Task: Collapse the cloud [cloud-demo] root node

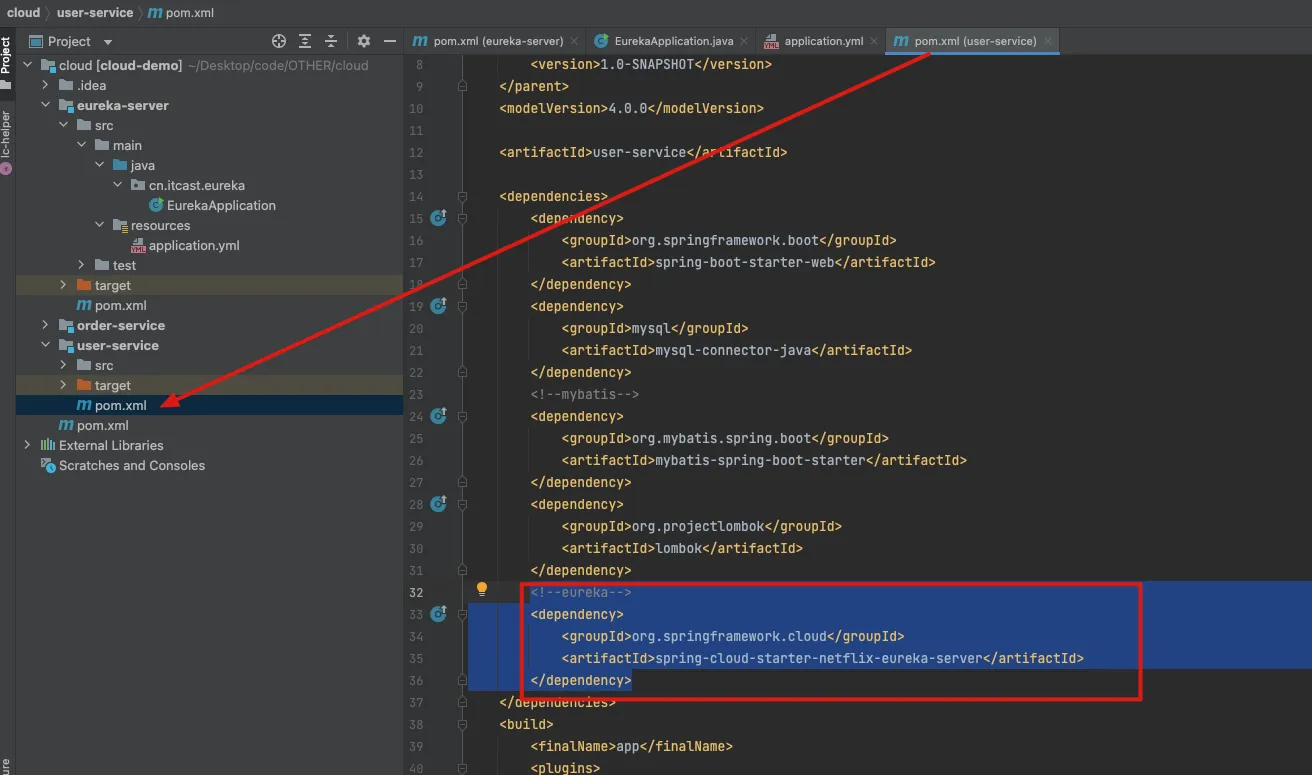Action: point(27,65)
